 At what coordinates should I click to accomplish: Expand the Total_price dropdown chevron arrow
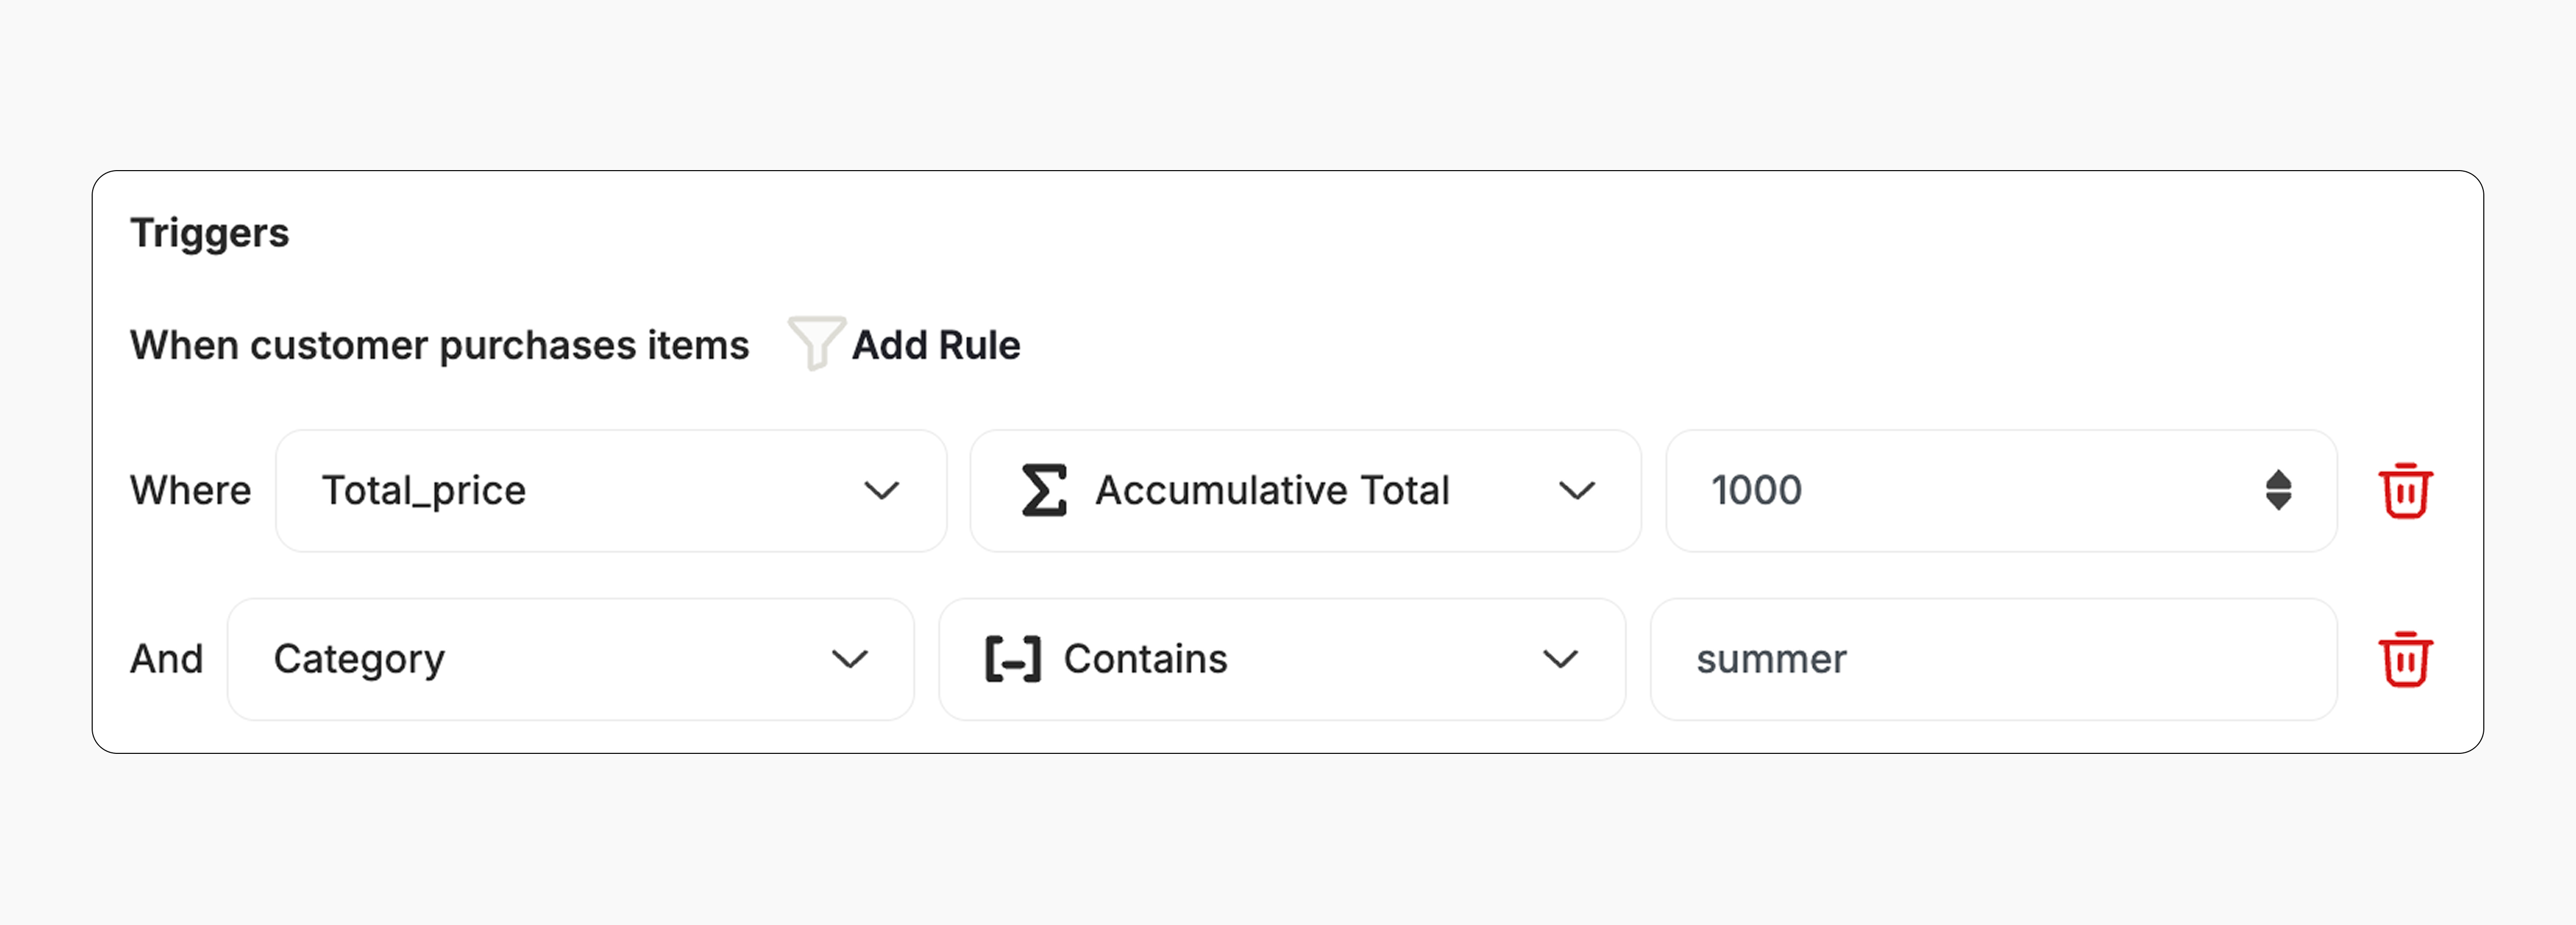[x=881, y=491]
